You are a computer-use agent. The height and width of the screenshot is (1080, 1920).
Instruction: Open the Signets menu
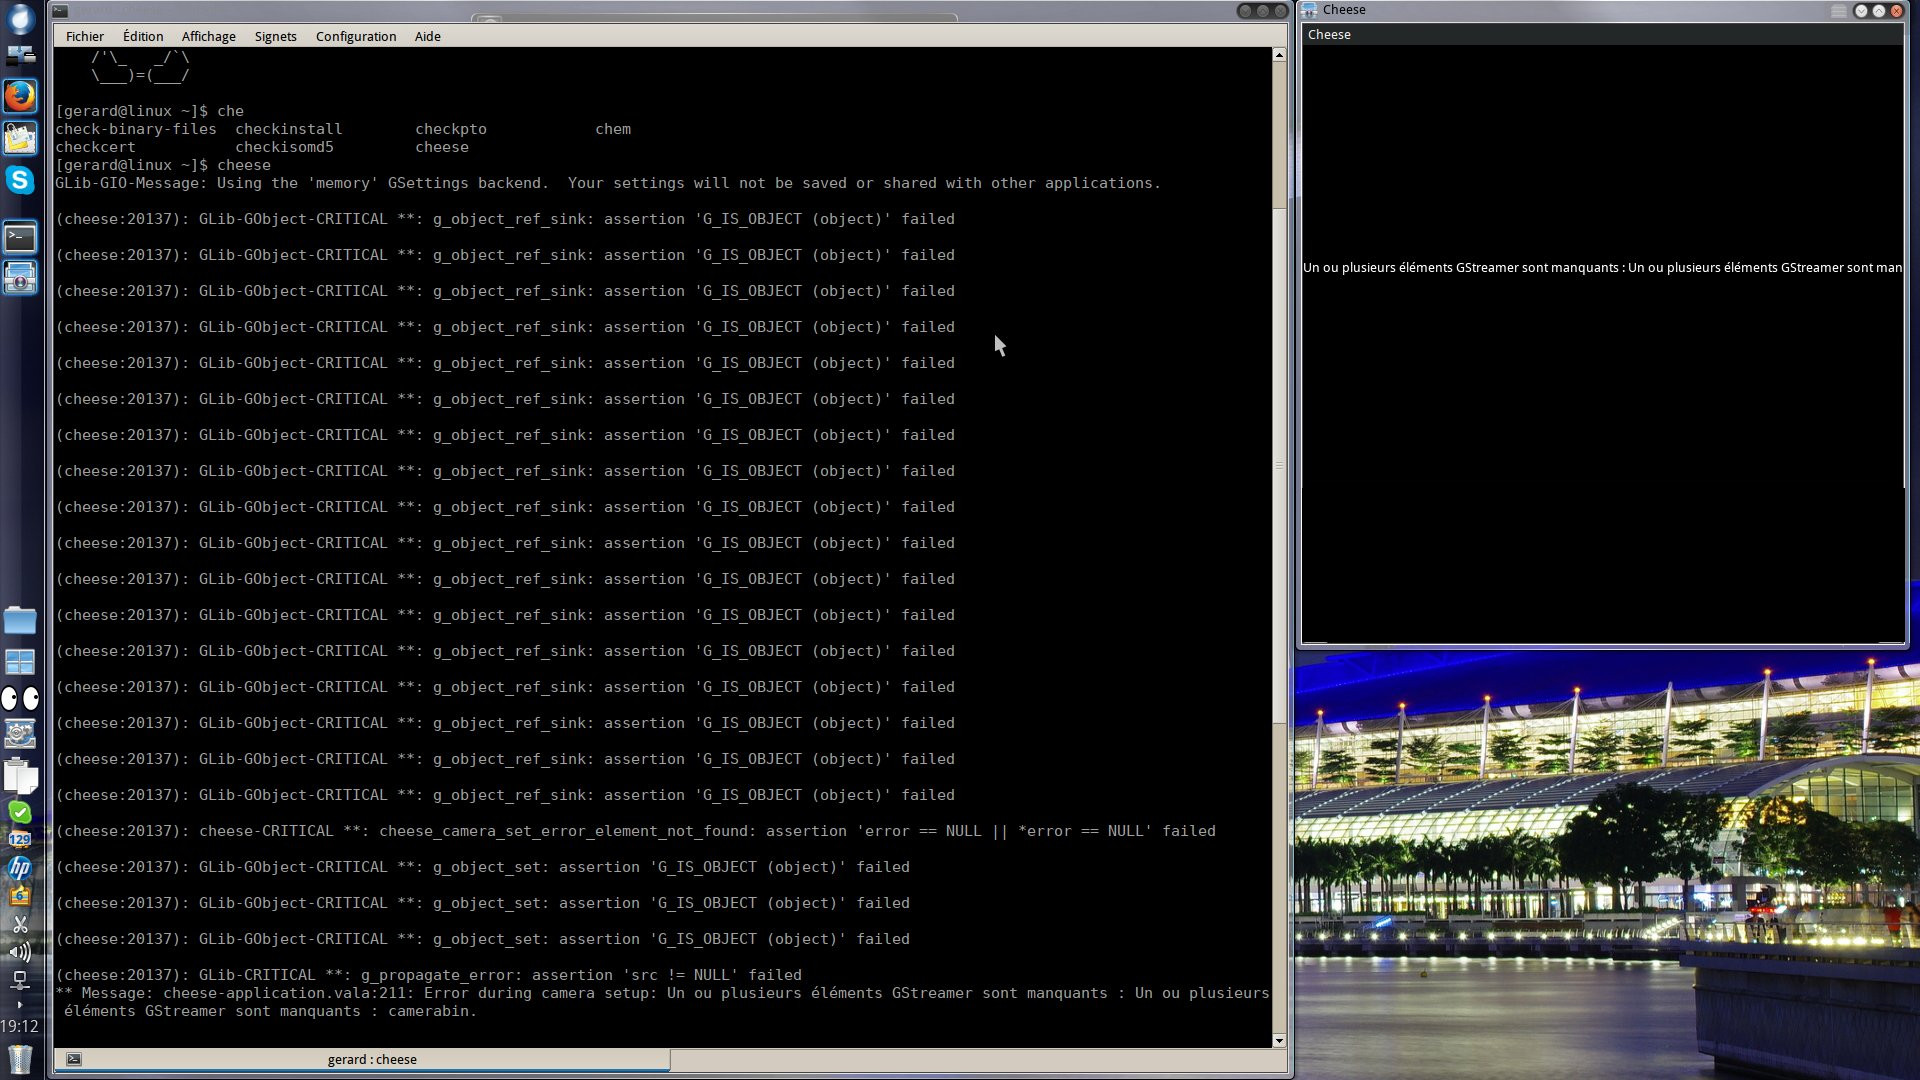(x=275, y=36)
